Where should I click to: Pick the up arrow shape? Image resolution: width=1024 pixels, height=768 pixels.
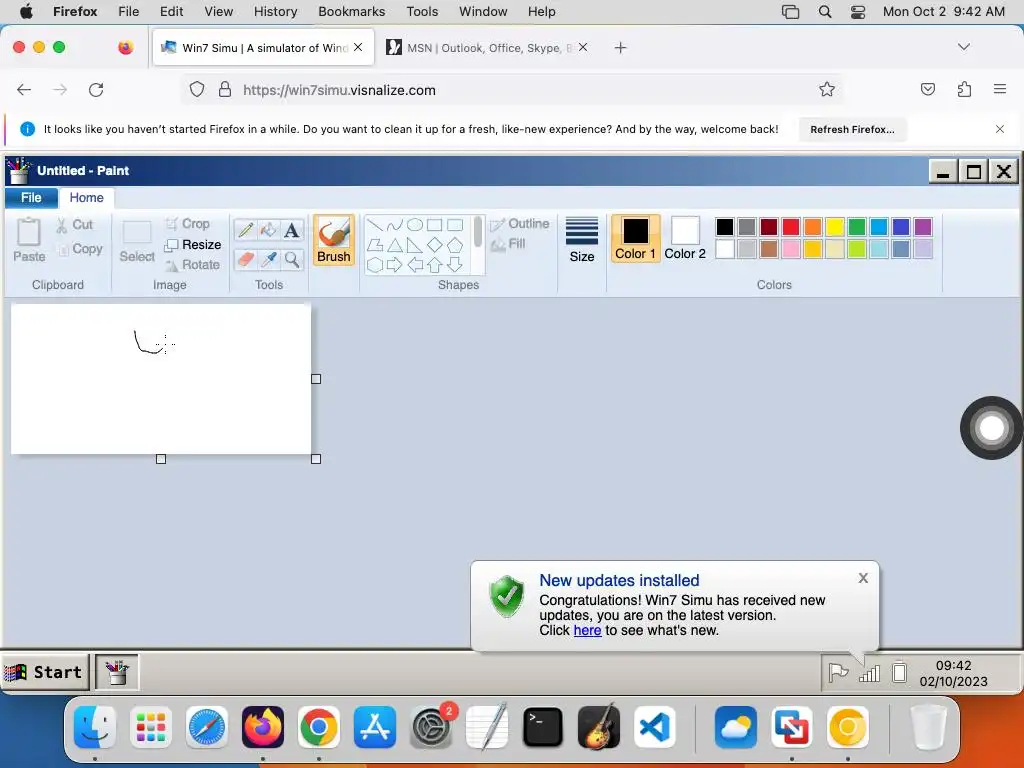pyautogui.click(x=435, y=264)
